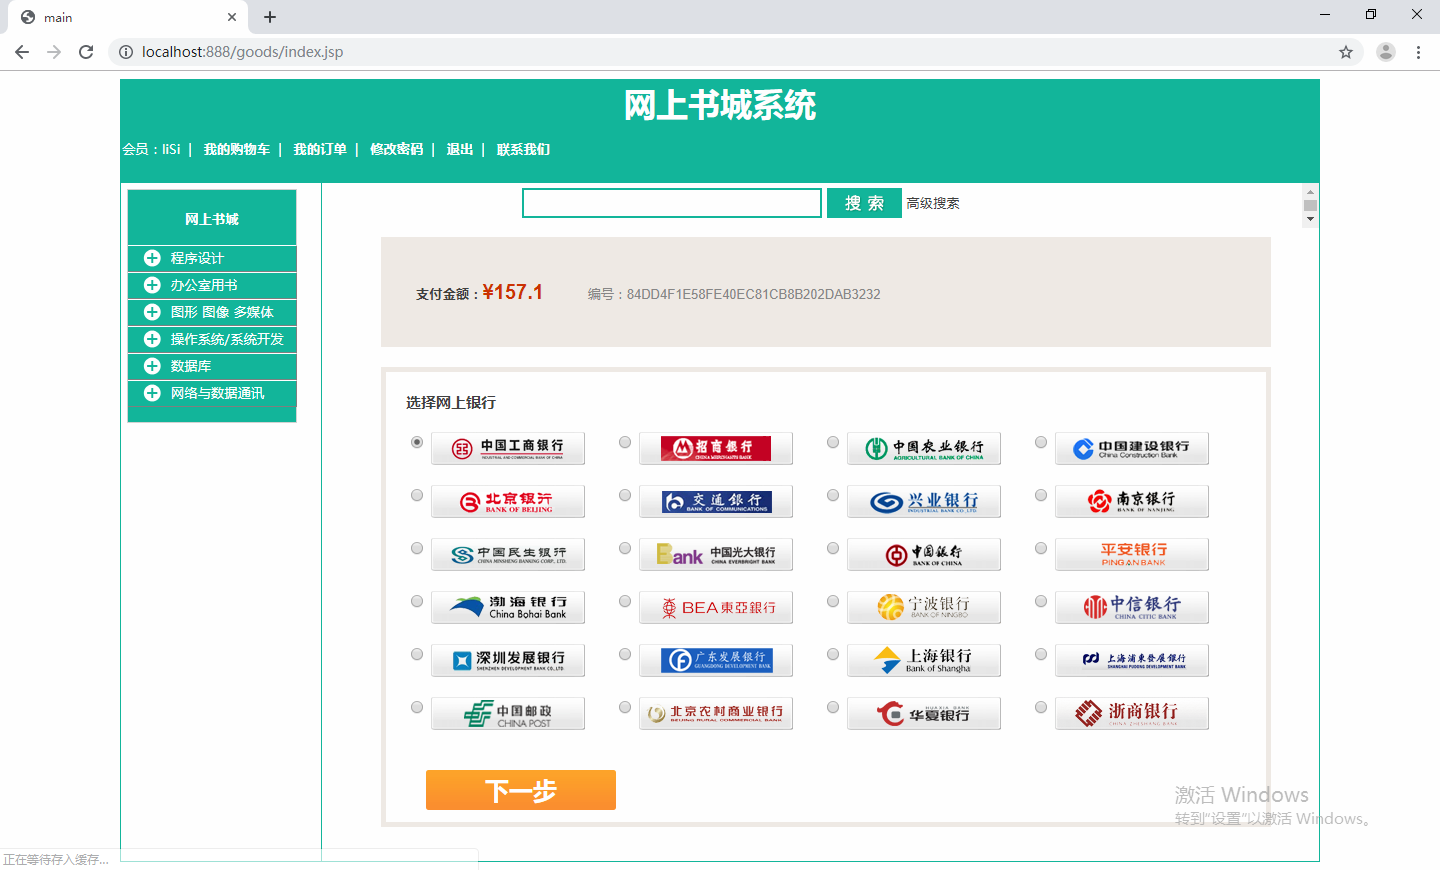Choose the Bank of China logo

pyautogui.click(x=924, y=555)
